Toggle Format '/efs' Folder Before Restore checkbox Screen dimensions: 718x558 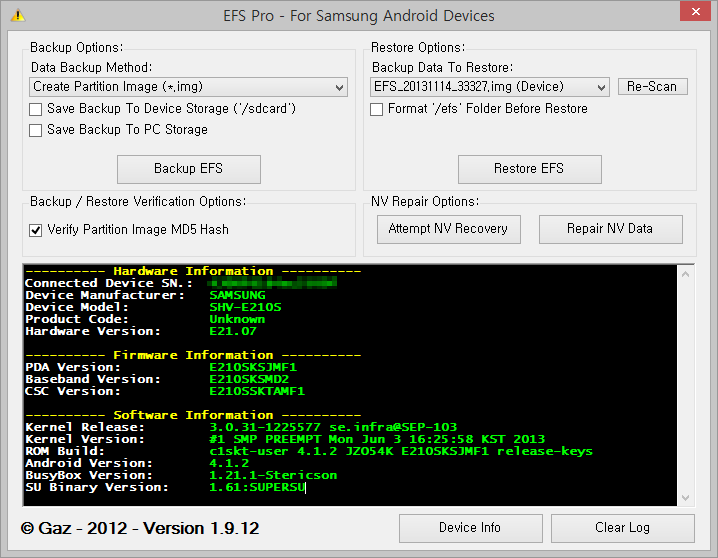(376, 109)
